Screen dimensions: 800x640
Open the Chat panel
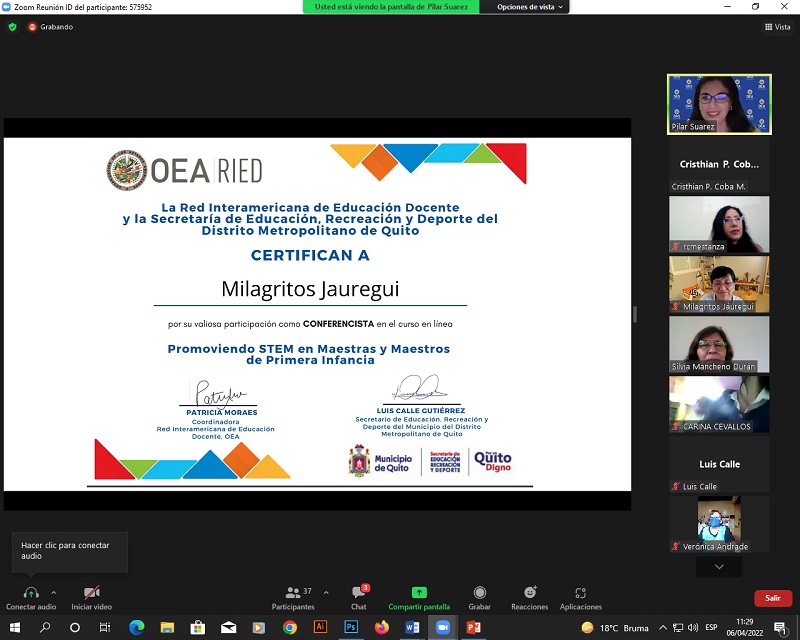(x=359, y=598)
